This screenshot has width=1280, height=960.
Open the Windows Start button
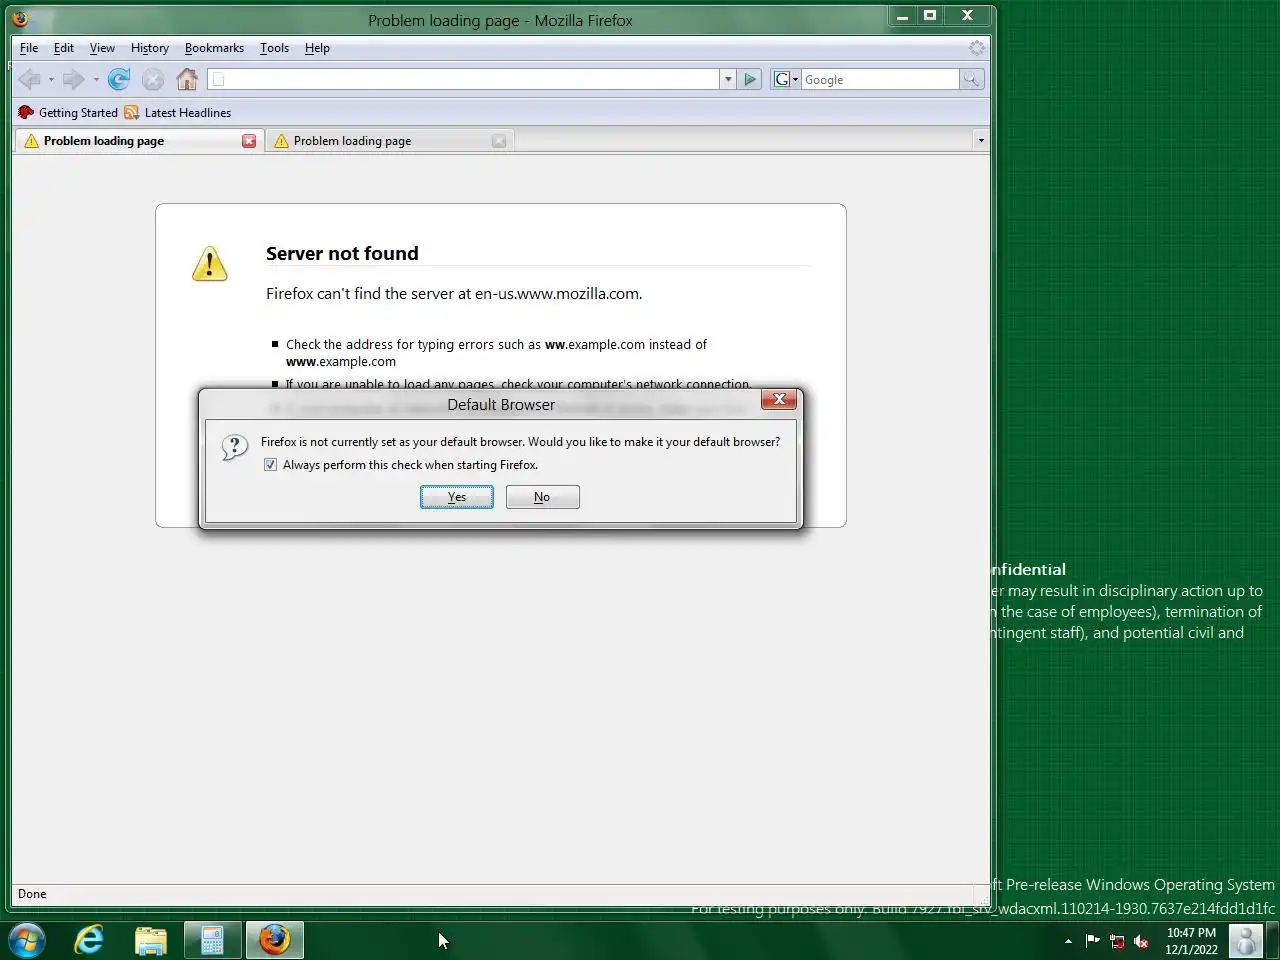point(27,941)
